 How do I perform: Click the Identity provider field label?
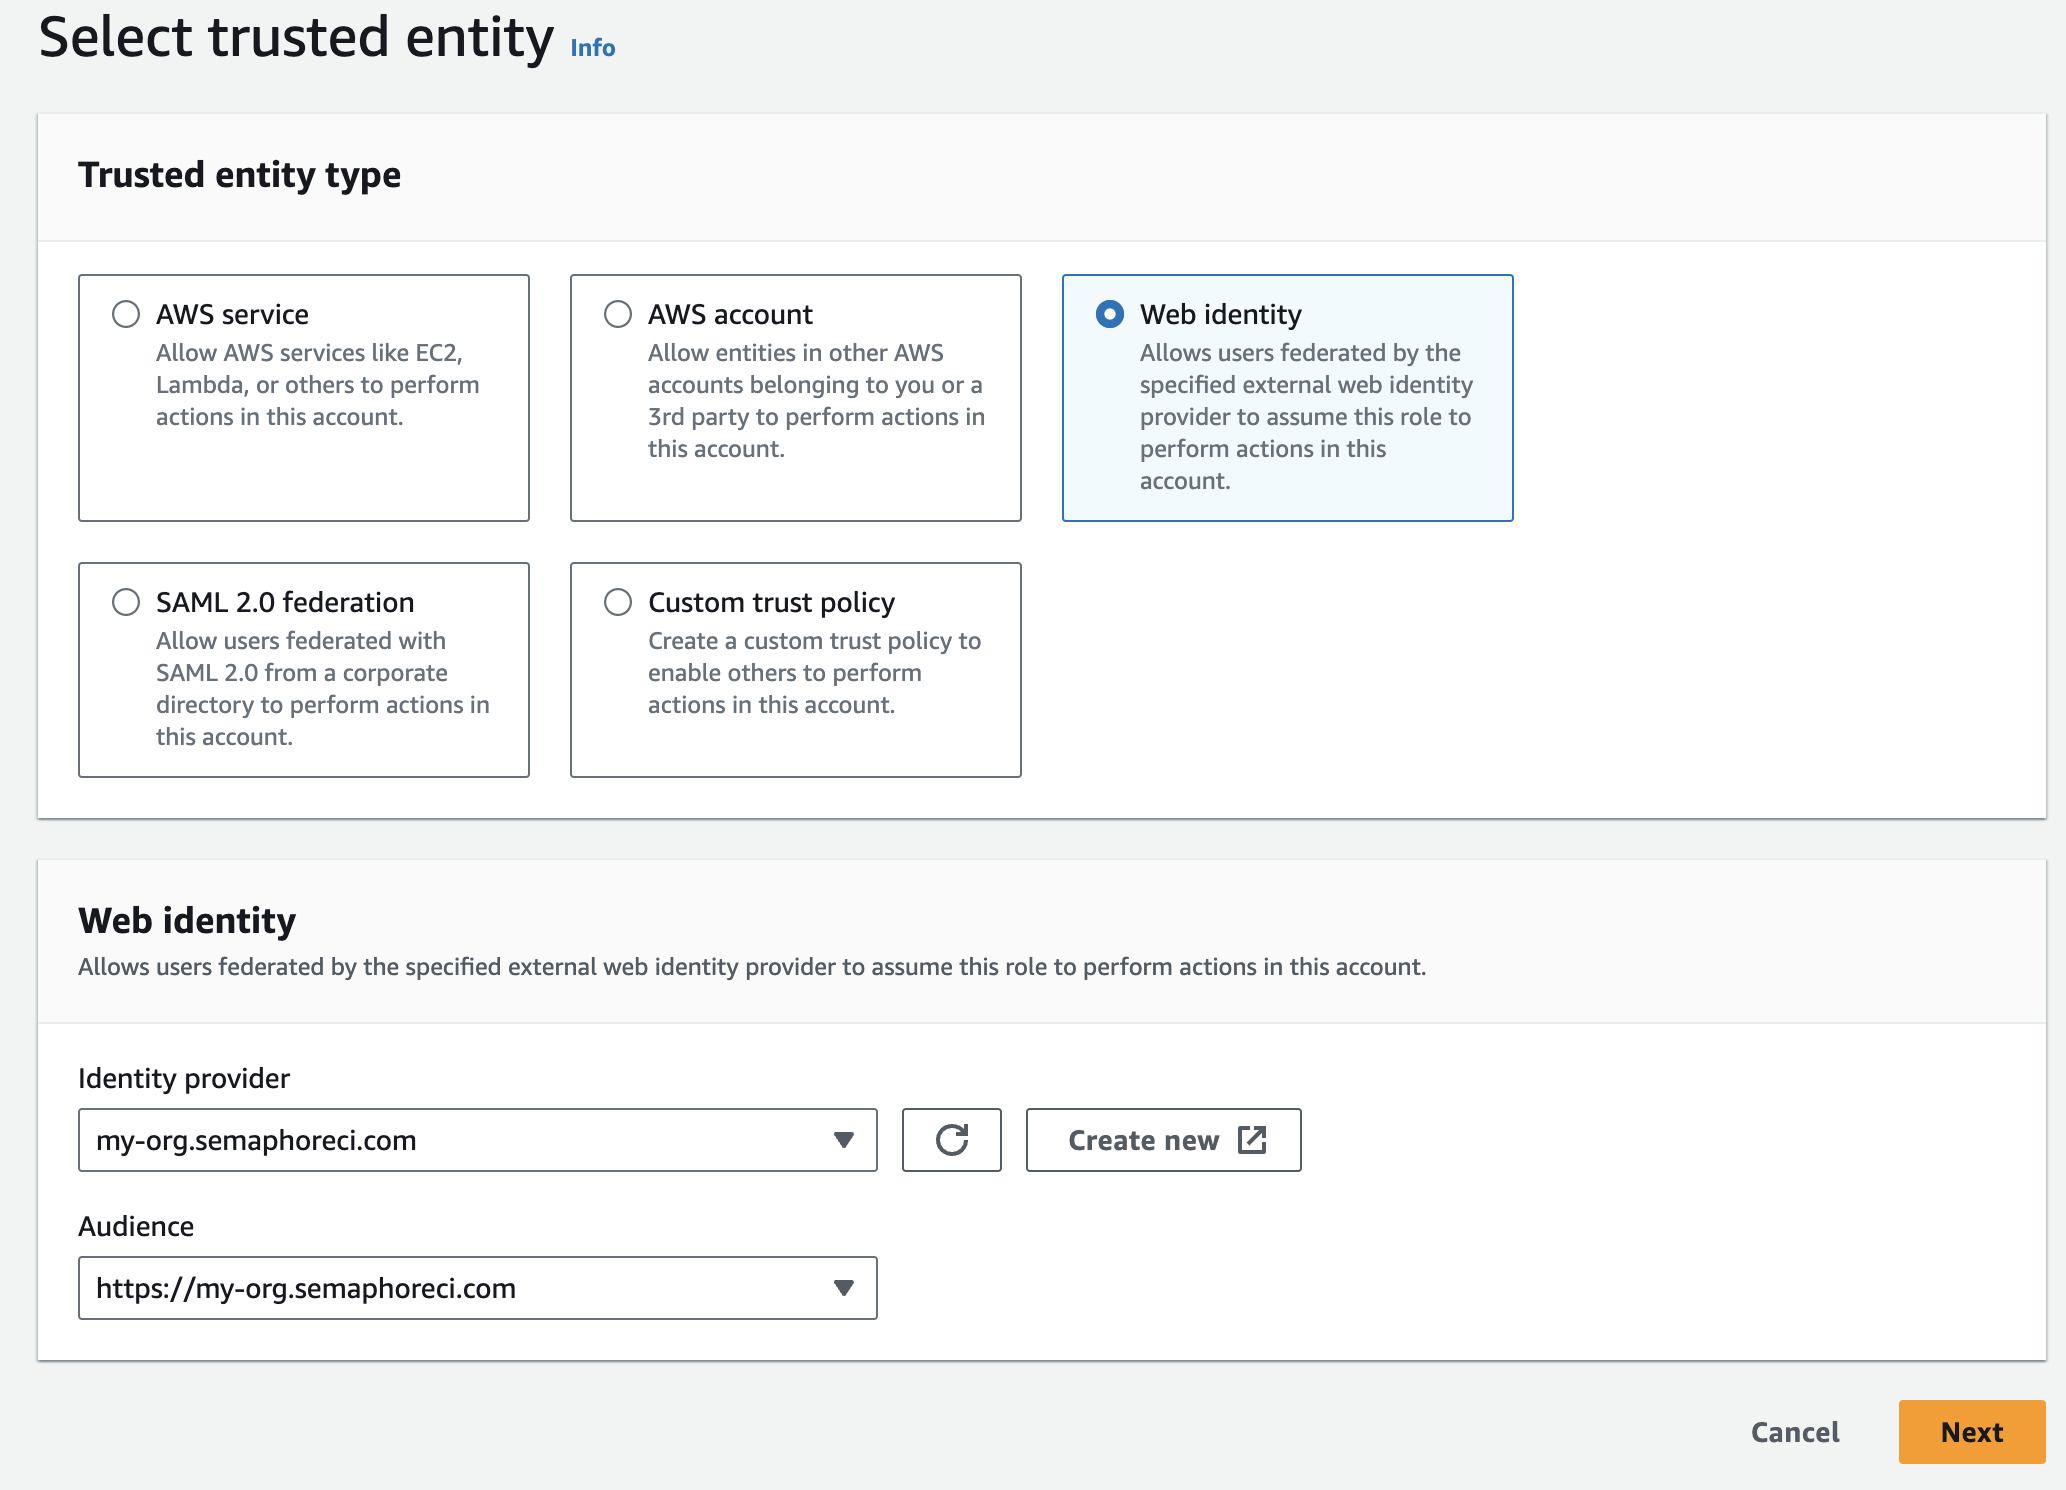point(184,1078)
